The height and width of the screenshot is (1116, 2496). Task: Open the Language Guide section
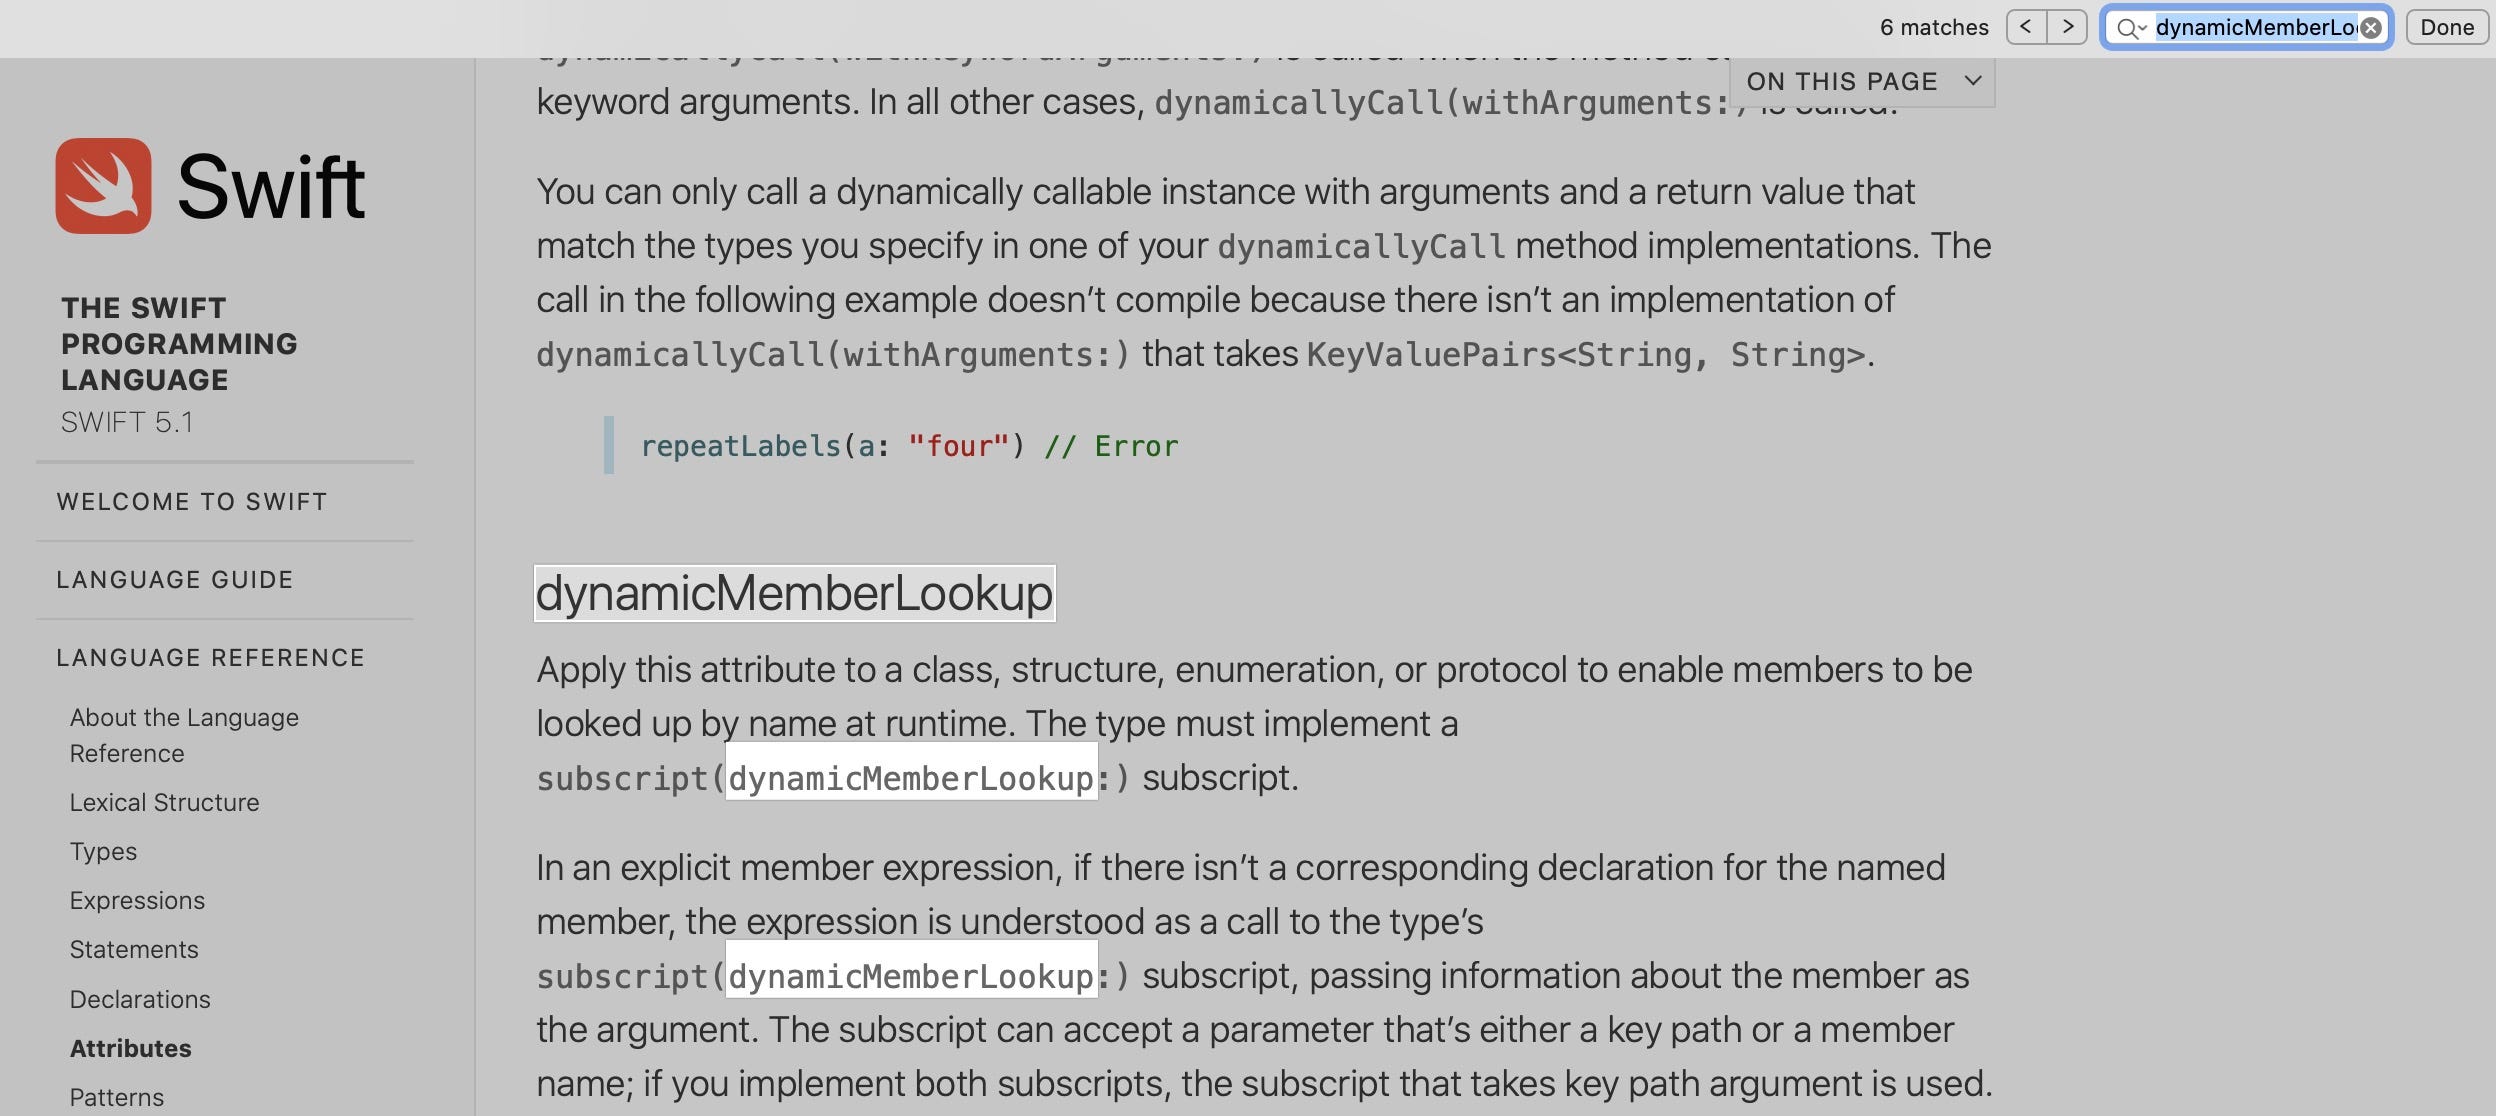pyautogui.click(x=175, y=579)
